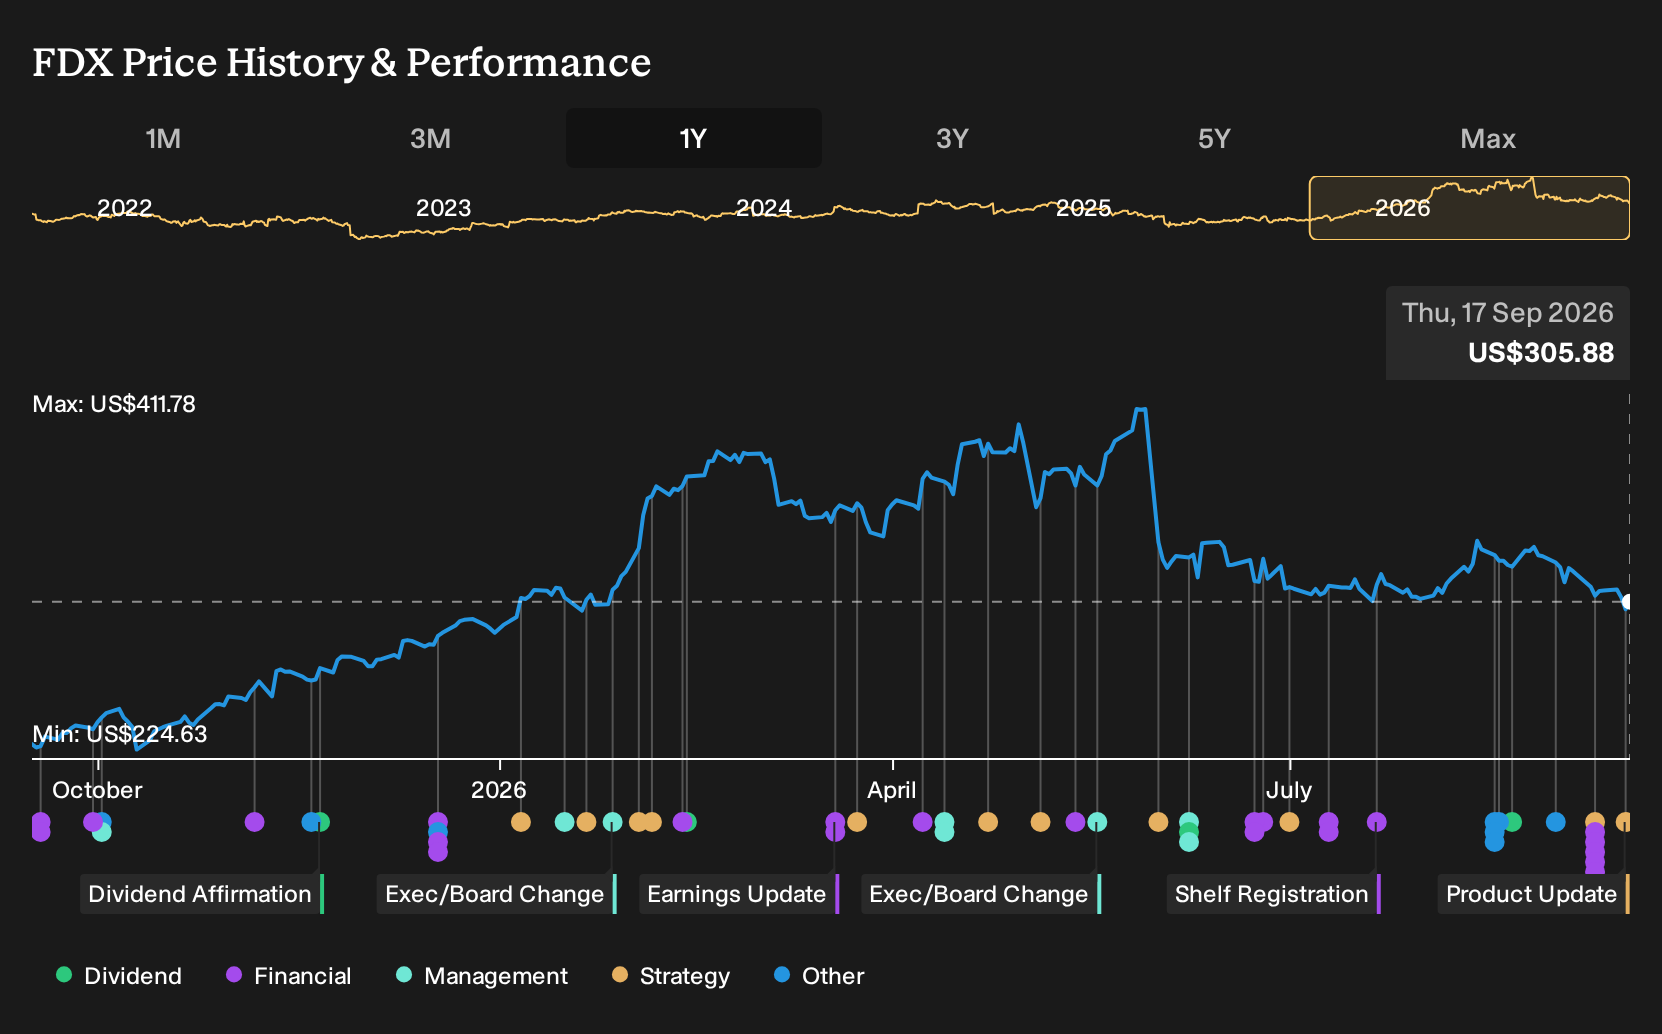Jump to 2024 in the overview chart

764,208
